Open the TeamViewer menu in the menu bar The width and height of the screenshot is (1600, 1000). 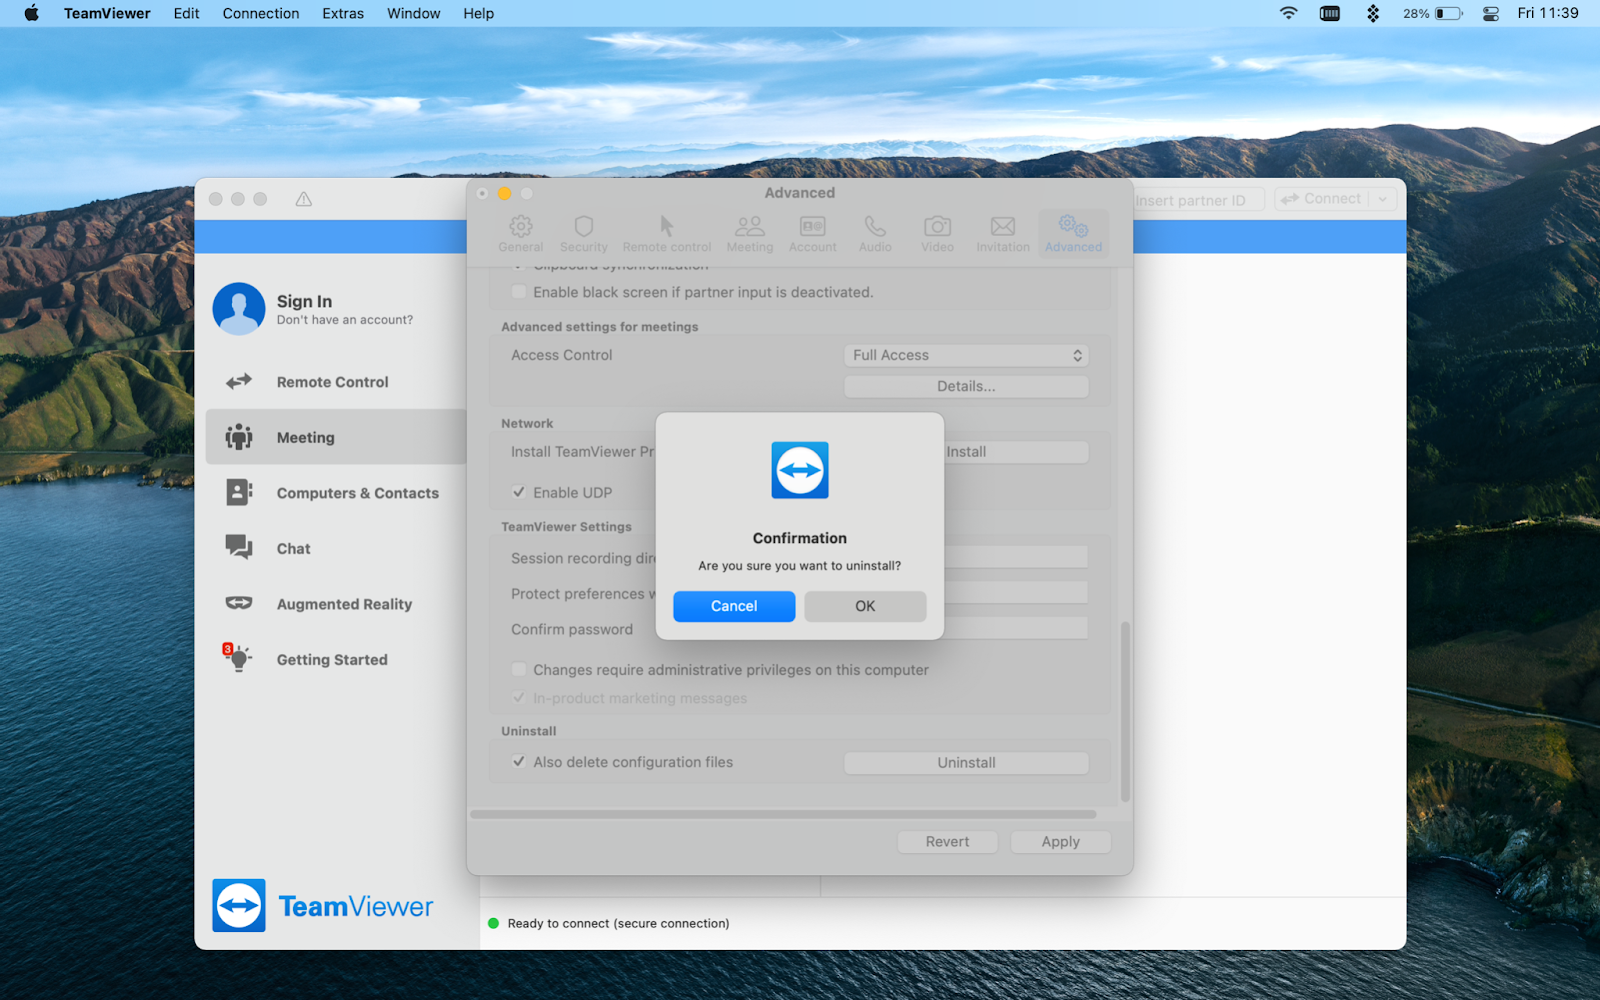tap(107, 13)
